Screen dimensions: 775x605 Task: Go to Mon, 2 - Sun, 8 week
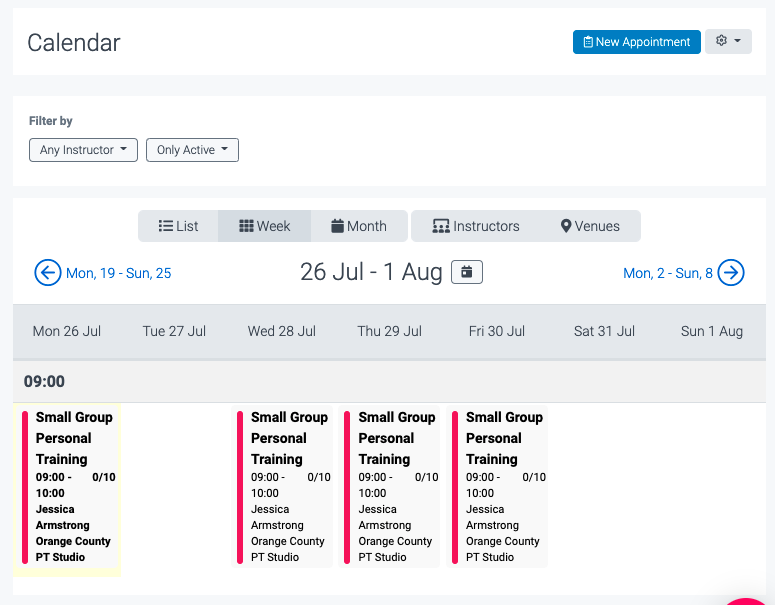(668, 273)
